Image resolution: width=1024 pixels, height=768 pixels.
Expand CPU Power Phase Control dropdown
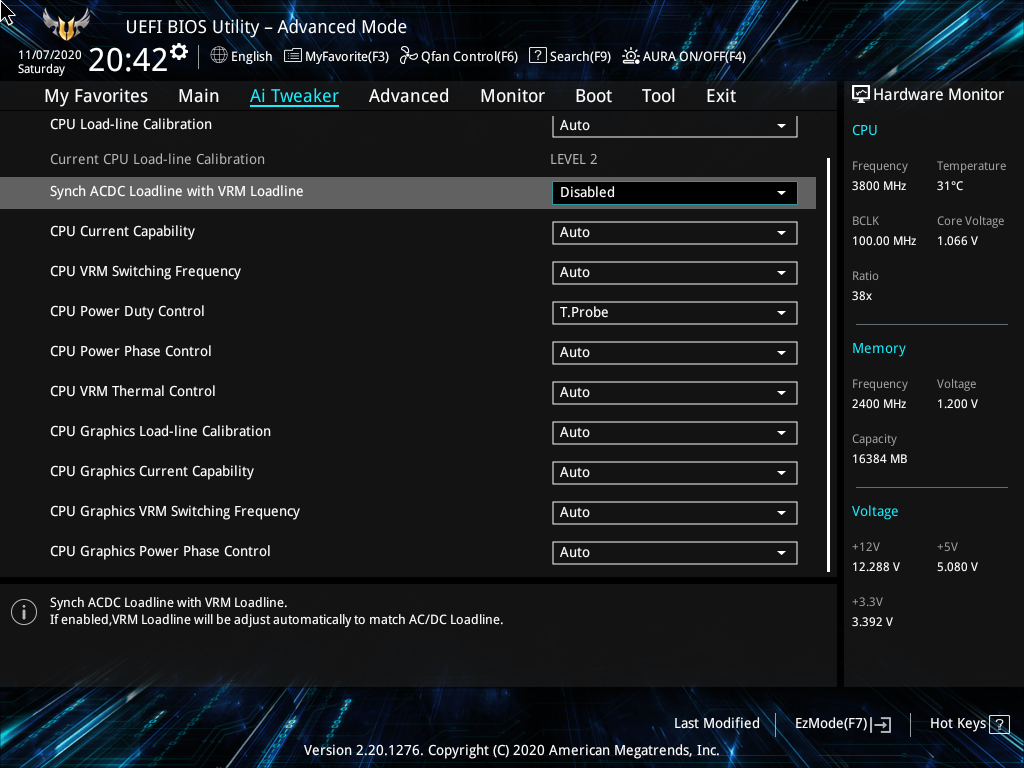point(675,353)
